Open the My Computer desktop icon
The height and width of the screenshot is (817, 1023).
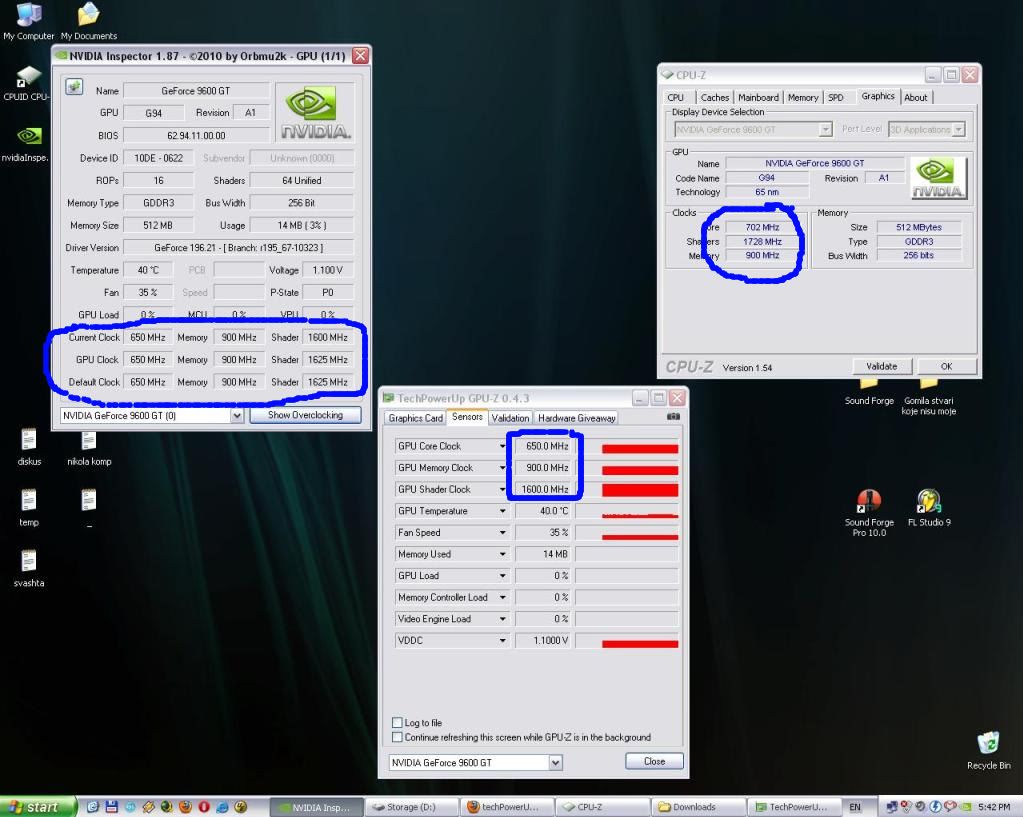(x=28, y=21)
